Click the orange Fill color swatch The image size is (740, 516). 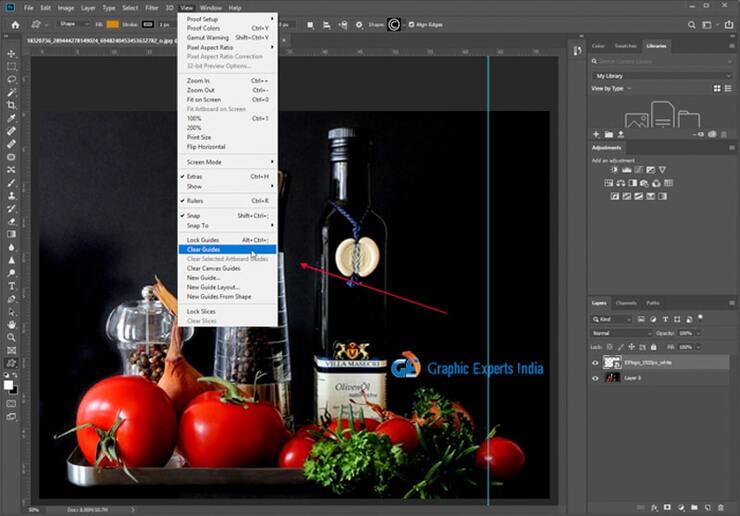(112, 24)
